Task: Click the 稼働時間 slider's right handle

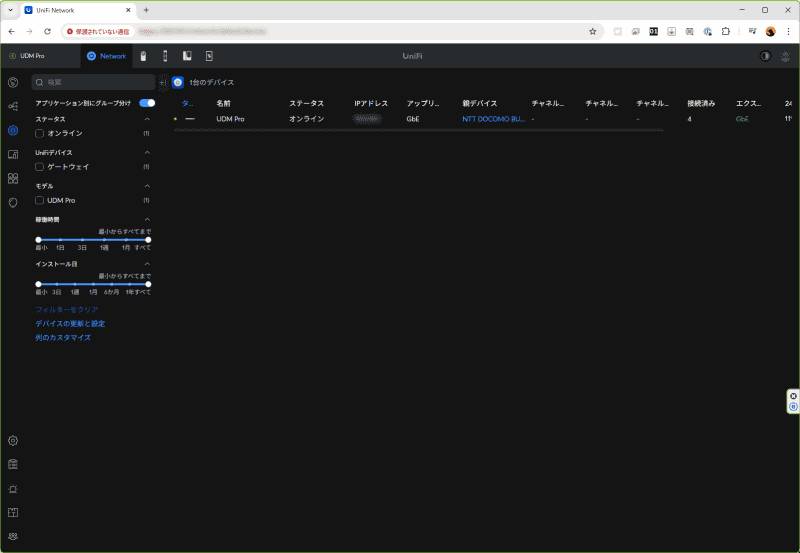Action: click(x=148, y=240)
